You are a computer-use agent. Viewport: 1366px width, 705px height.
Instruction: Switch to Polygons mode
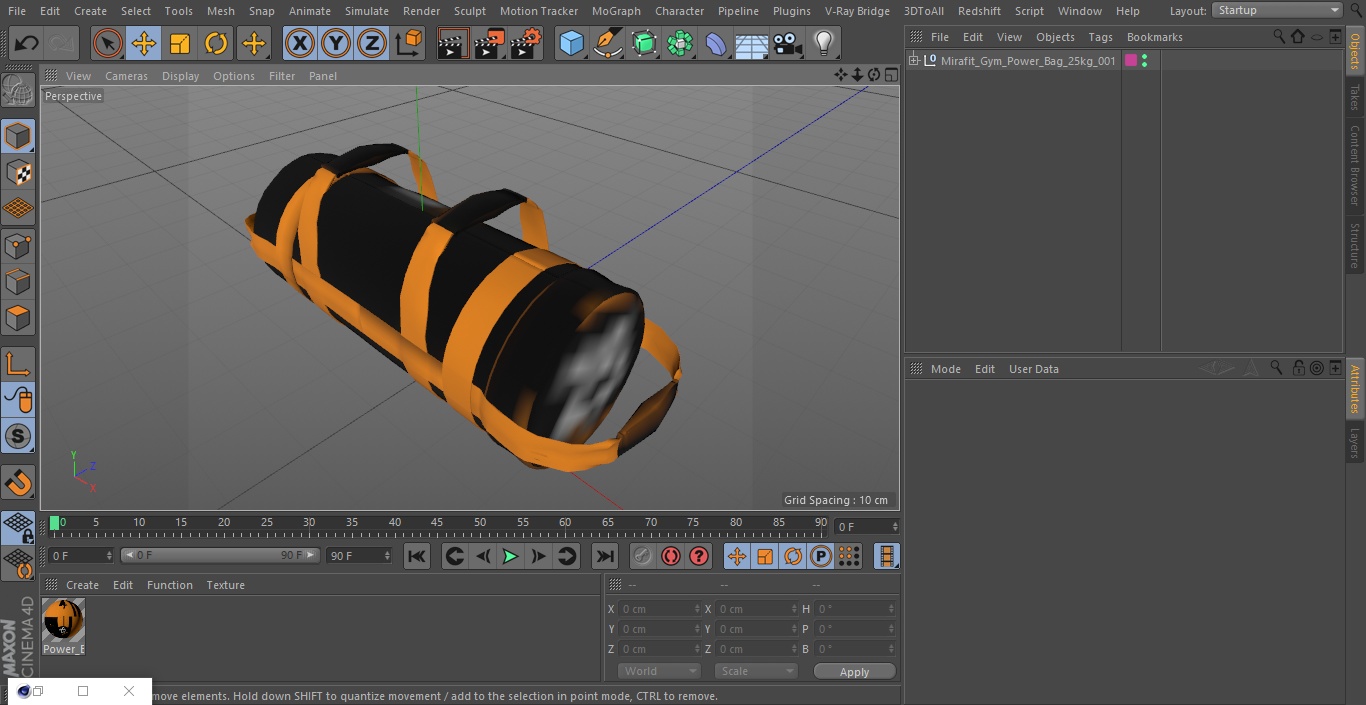coord(18,318)
